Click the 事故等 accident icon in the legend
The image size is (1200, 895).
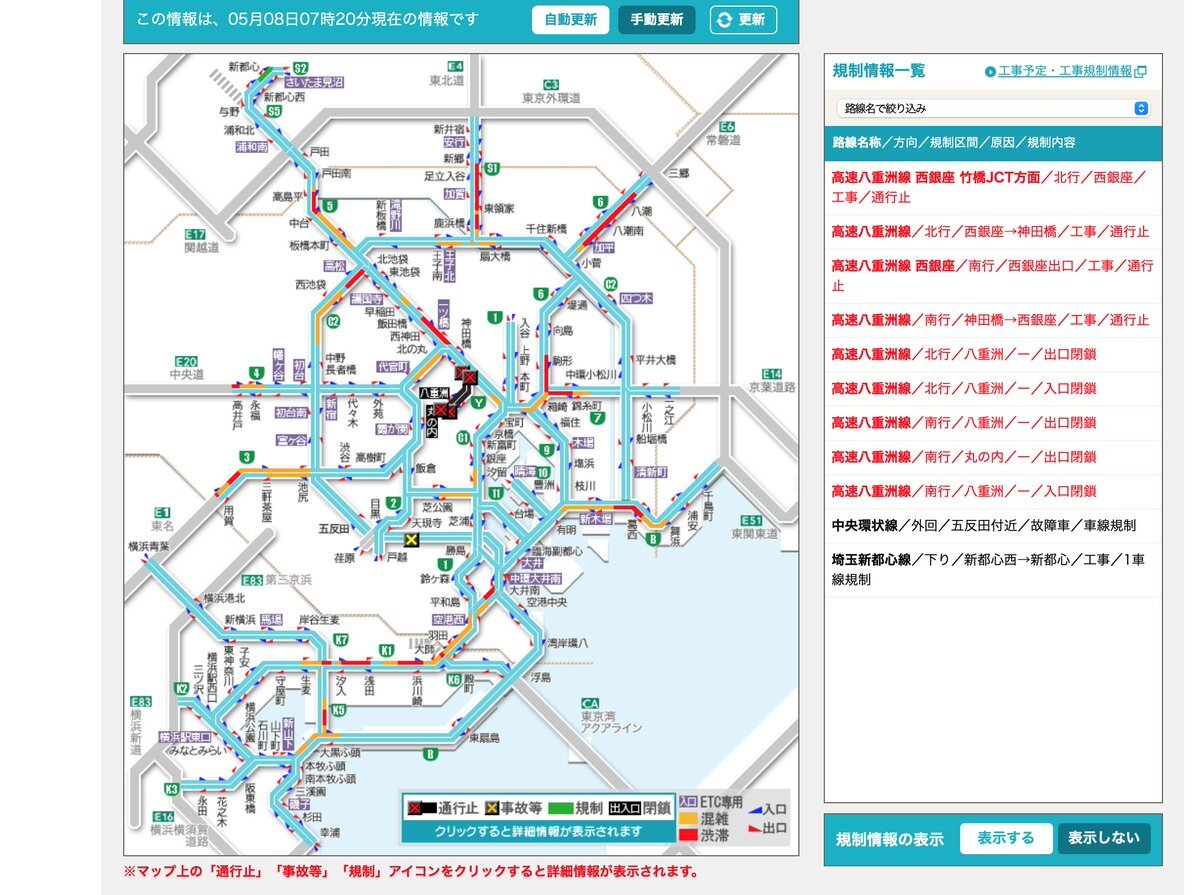tap(493, 808)
